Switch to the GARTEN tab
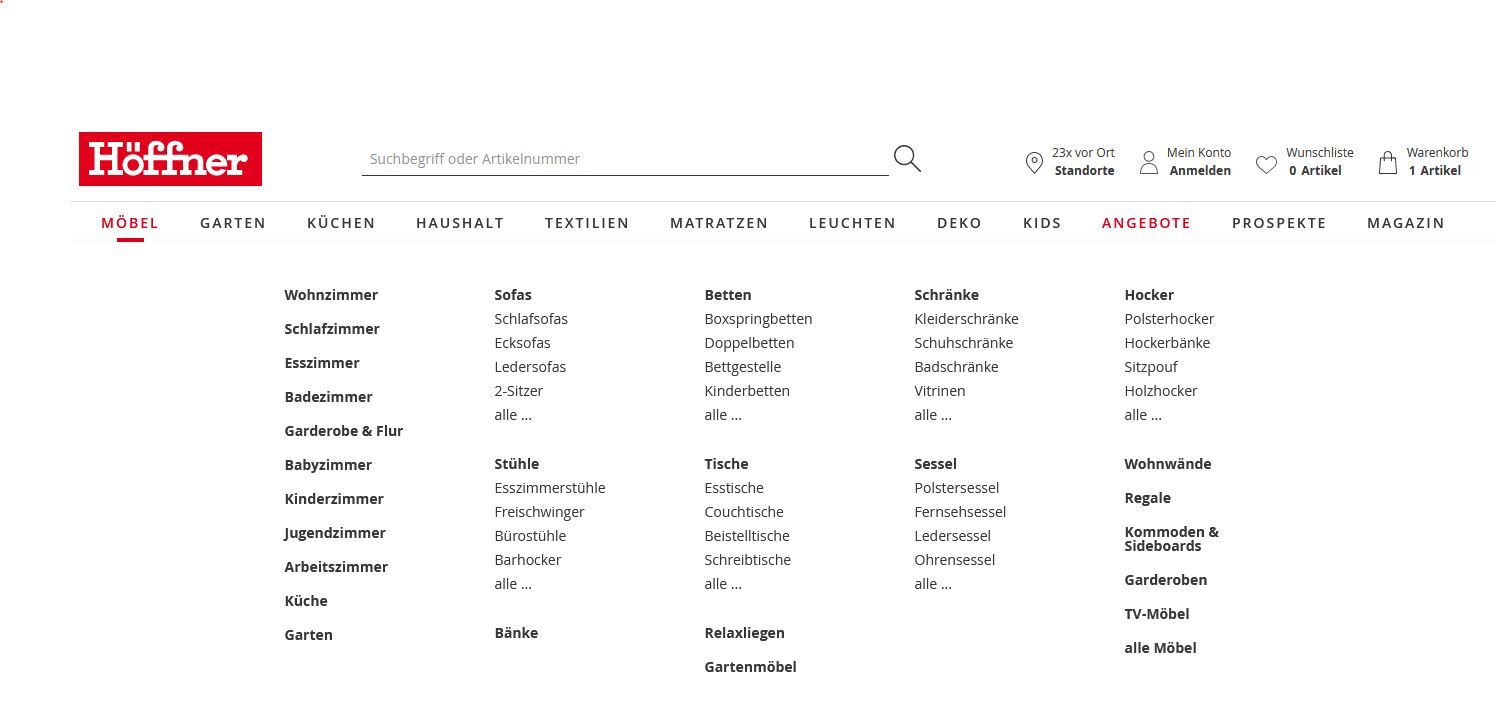This screenshot has height=716, width=1496. pos(232,223)
